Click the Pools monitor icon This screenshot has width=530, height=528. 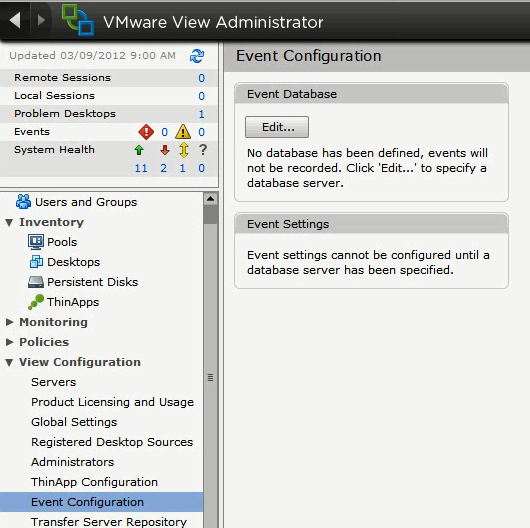[36, 242]
